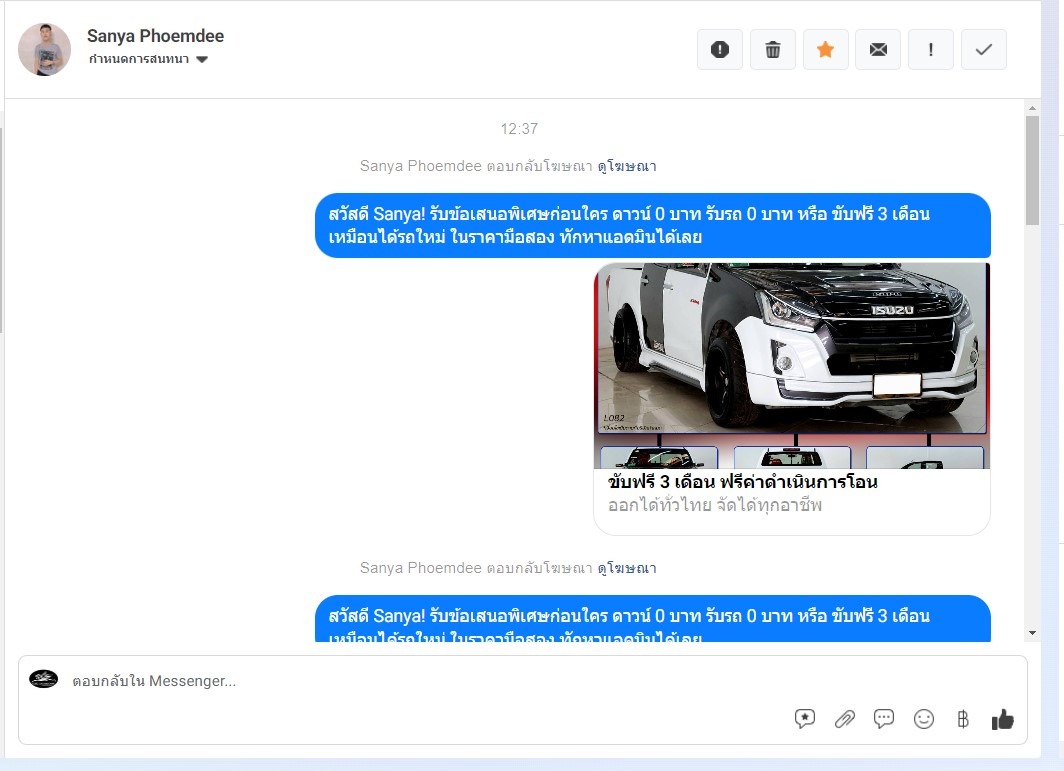Image resolution: width=1064 pixels, height=771 pixels.
Task: Click the conversation's vertical scrollbar thumb
Action: (1032, 170)
